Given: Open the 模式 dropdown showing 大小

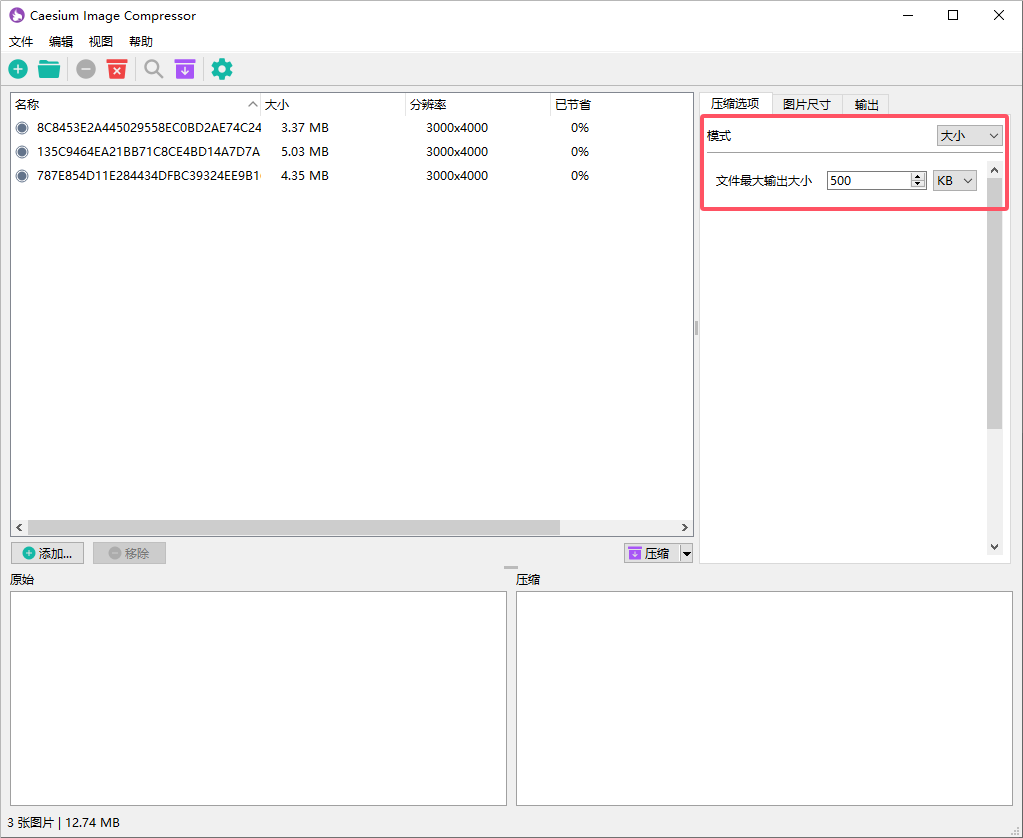Looking at the screenshot, I should (x=969, y=136).
